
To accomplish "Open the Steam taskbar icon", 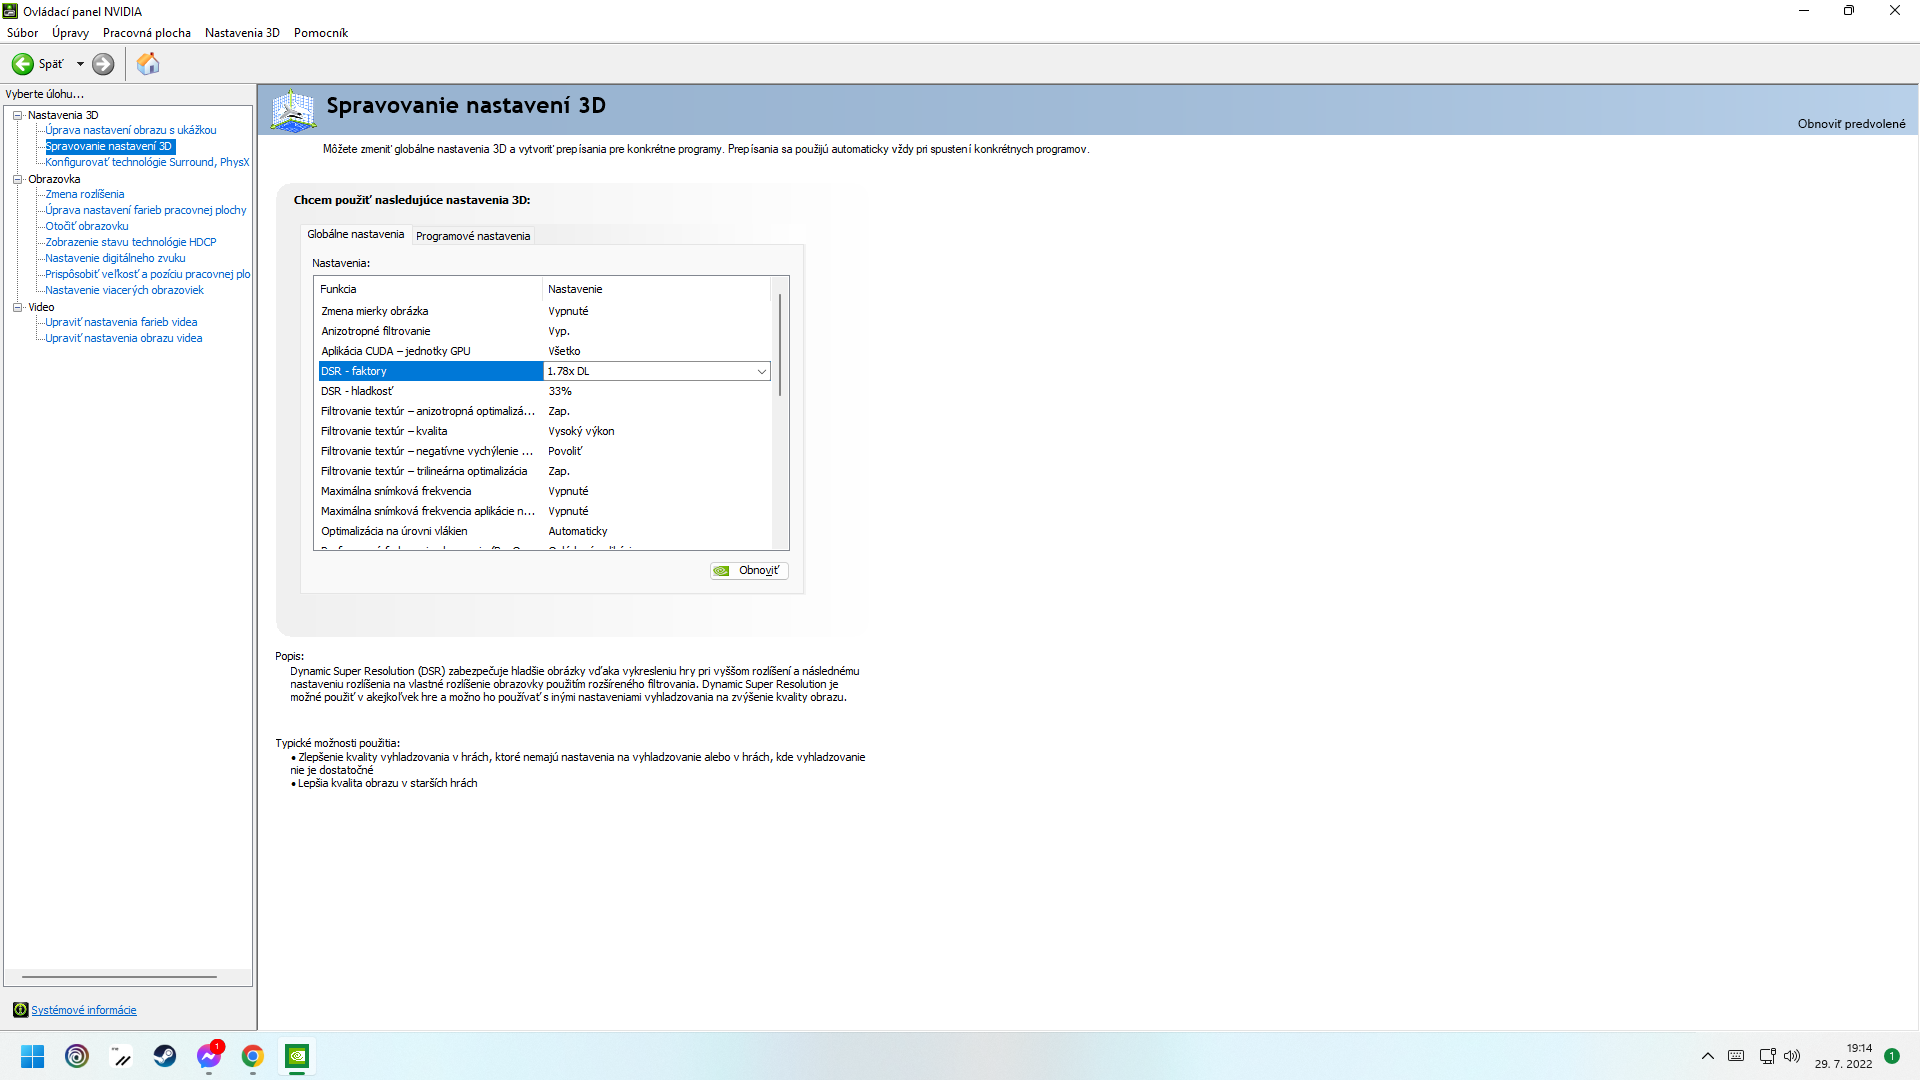I will point(165,1056).
